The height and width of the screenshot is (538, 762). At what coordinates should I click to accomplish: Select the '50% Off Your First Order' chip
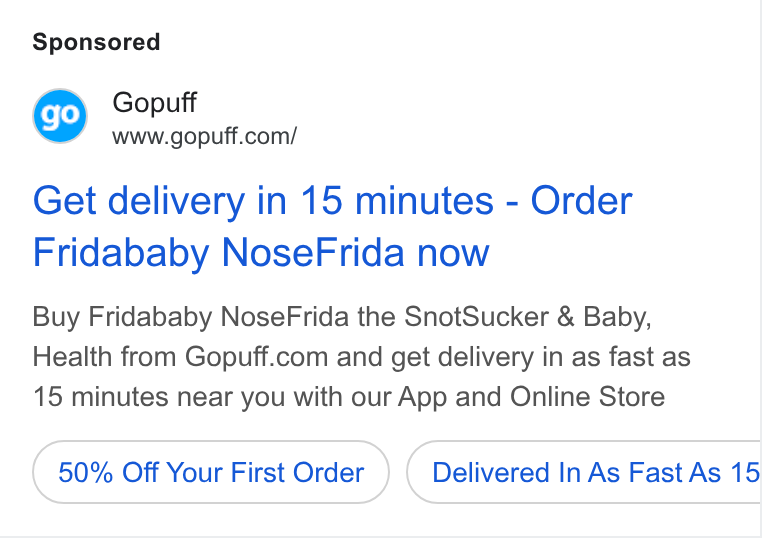[211, 472]
